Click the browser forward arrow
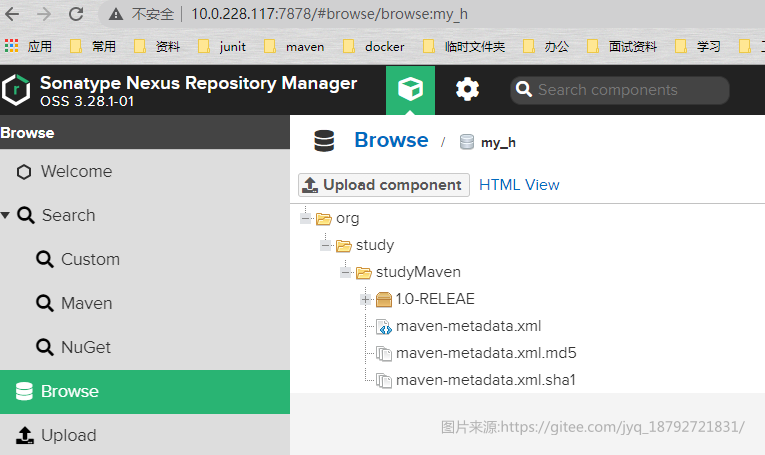 (44, 14)
